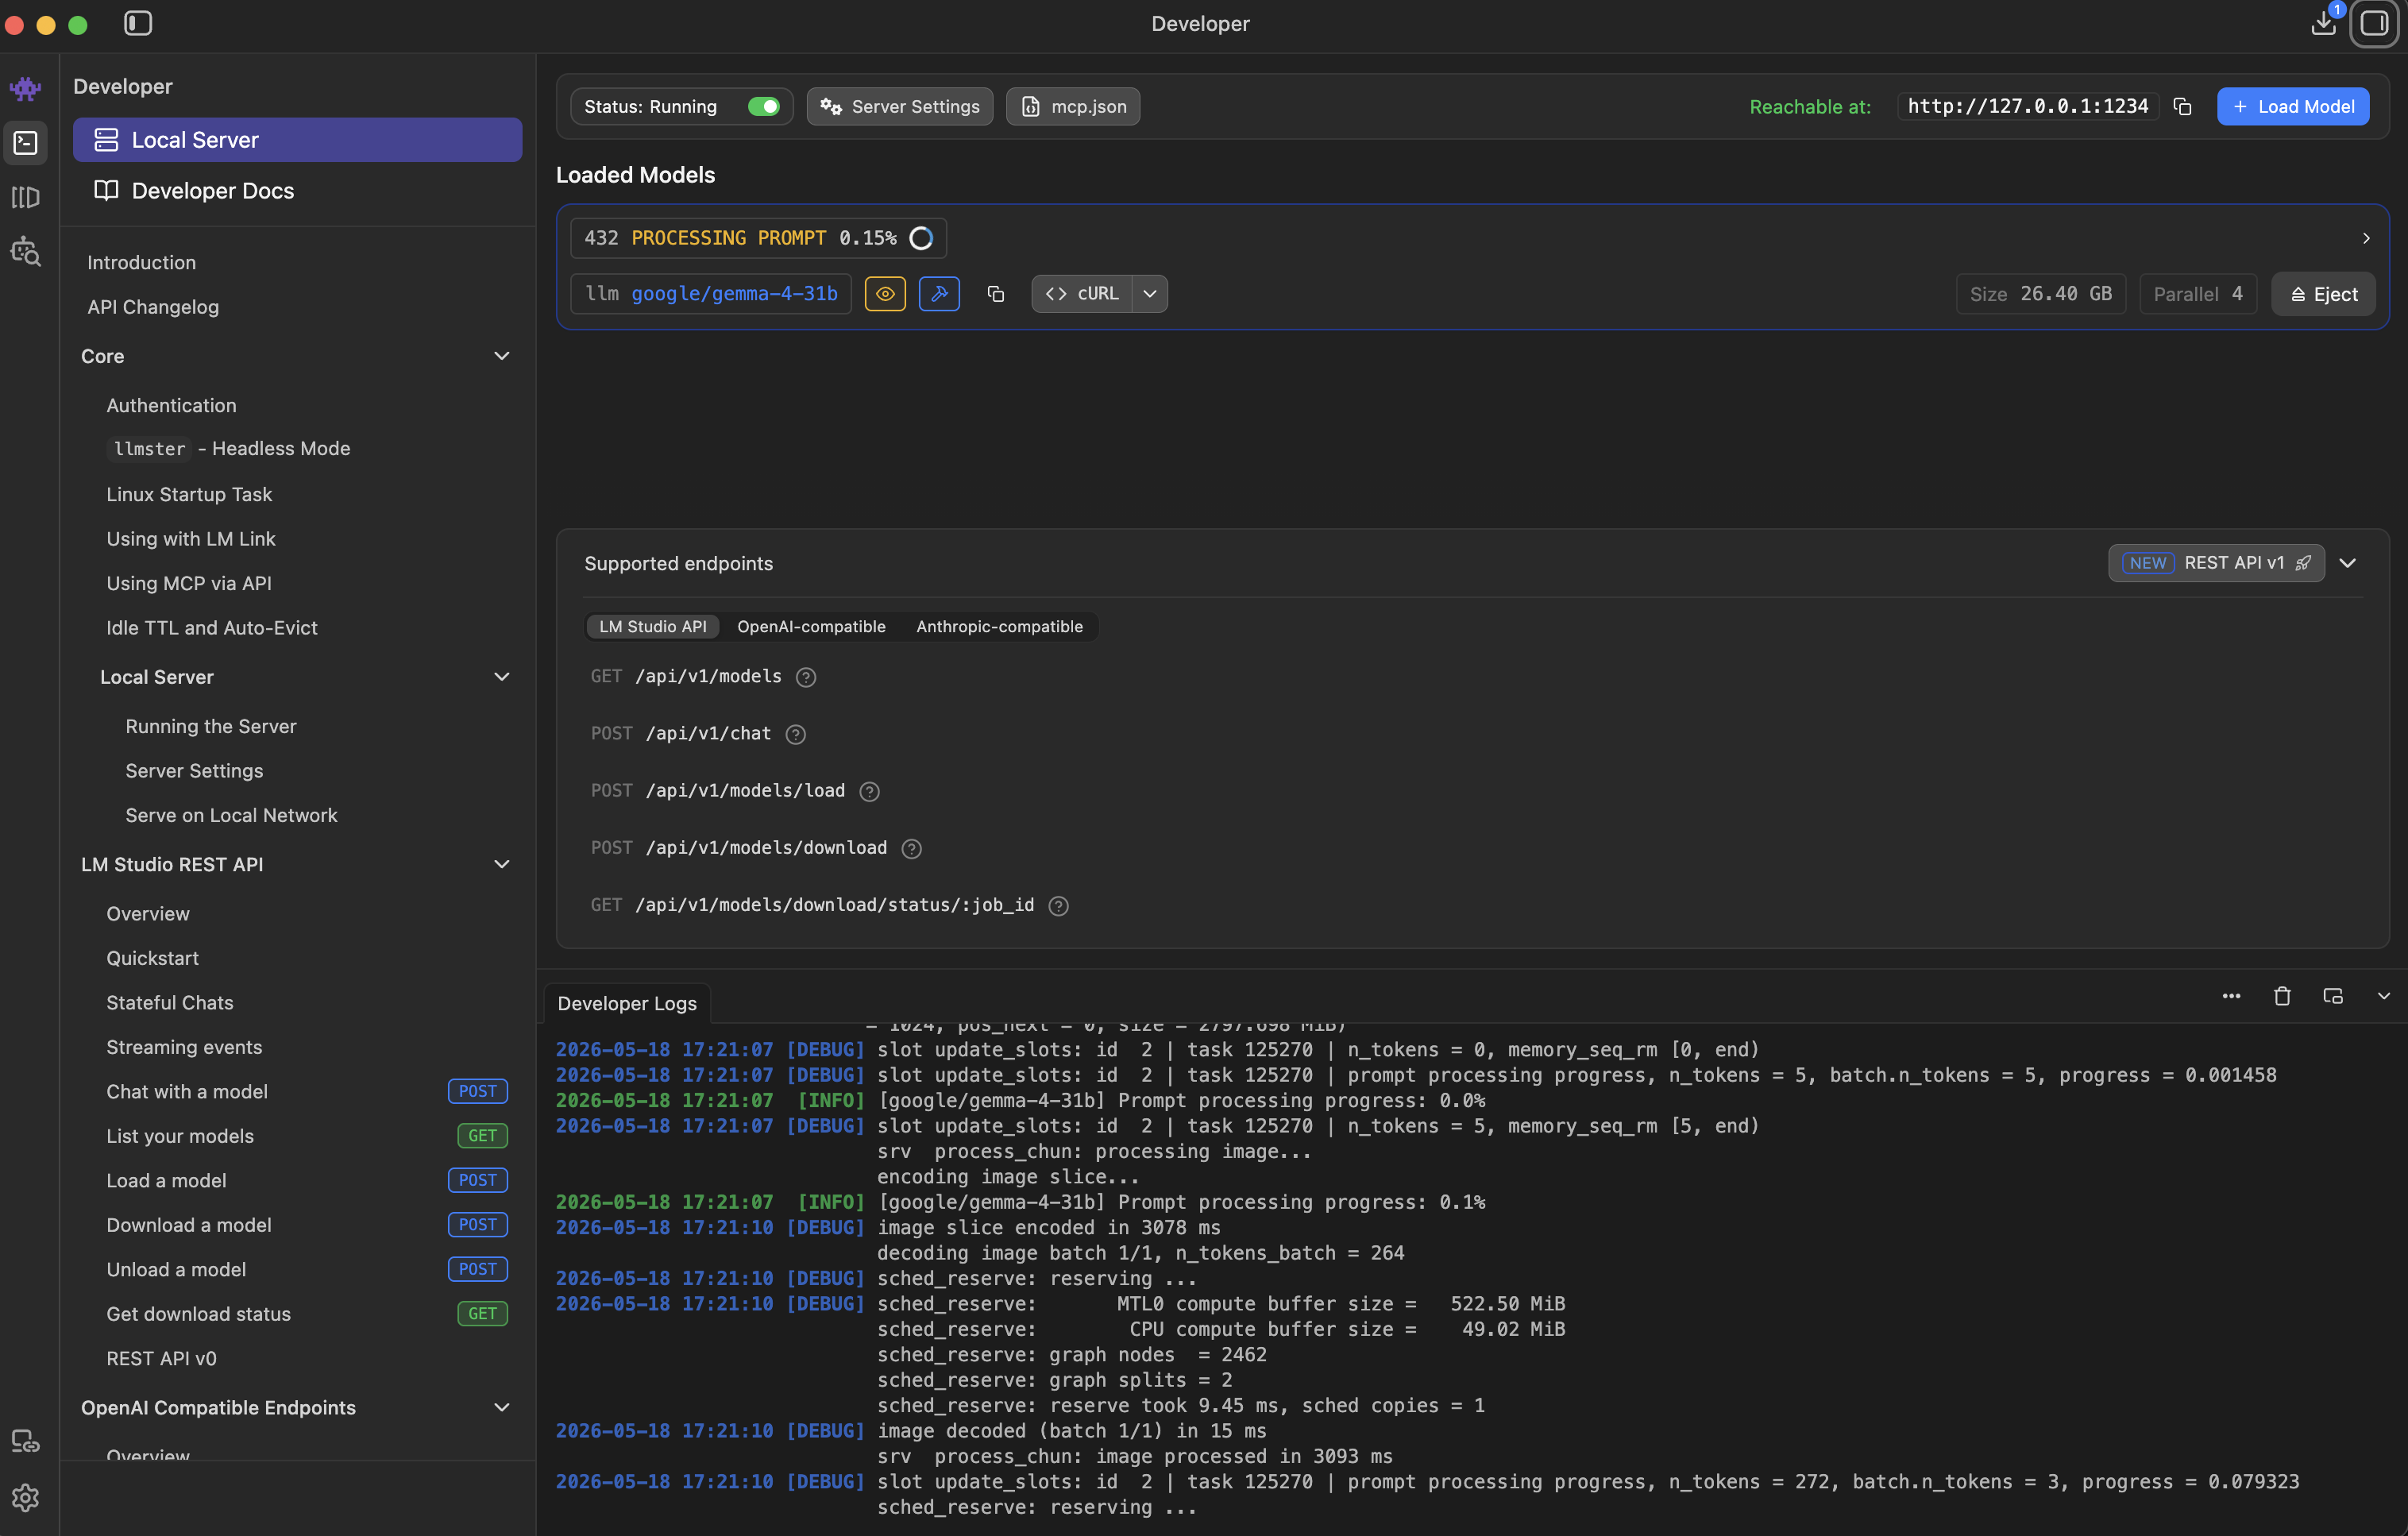Click the google/gemma-4-31b model name
Viewport: 2408px width, 1536px height.
734,294
